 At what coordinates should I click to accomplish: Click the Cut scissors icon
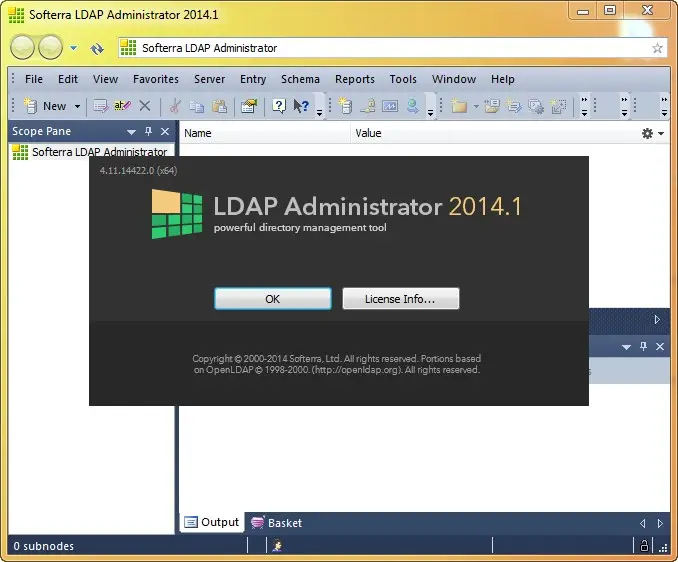tap(175, 106)
